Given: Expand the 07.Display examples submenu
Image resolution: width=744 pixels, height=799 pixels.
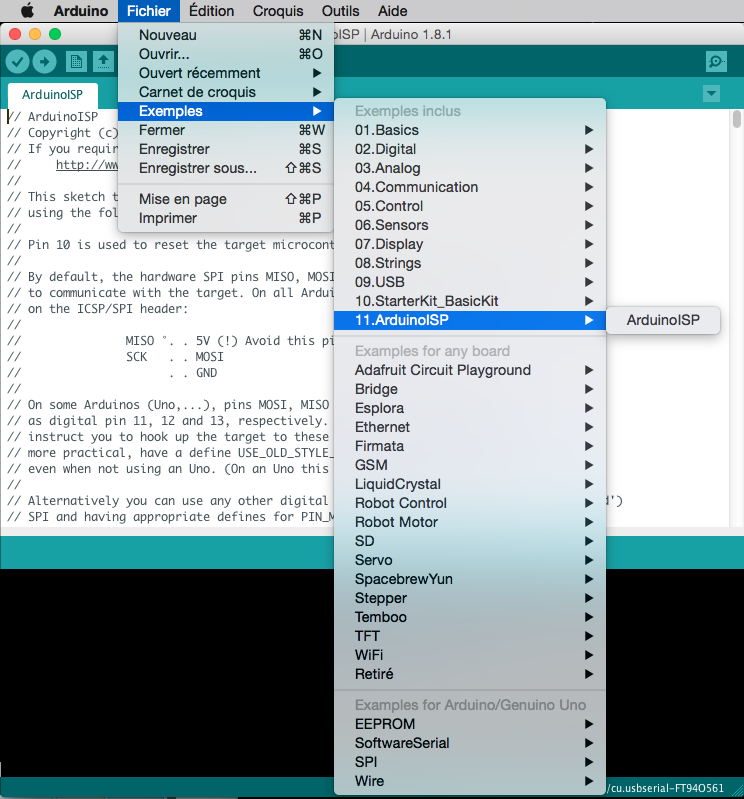Looking at the screenshot, I should (470, 244).
